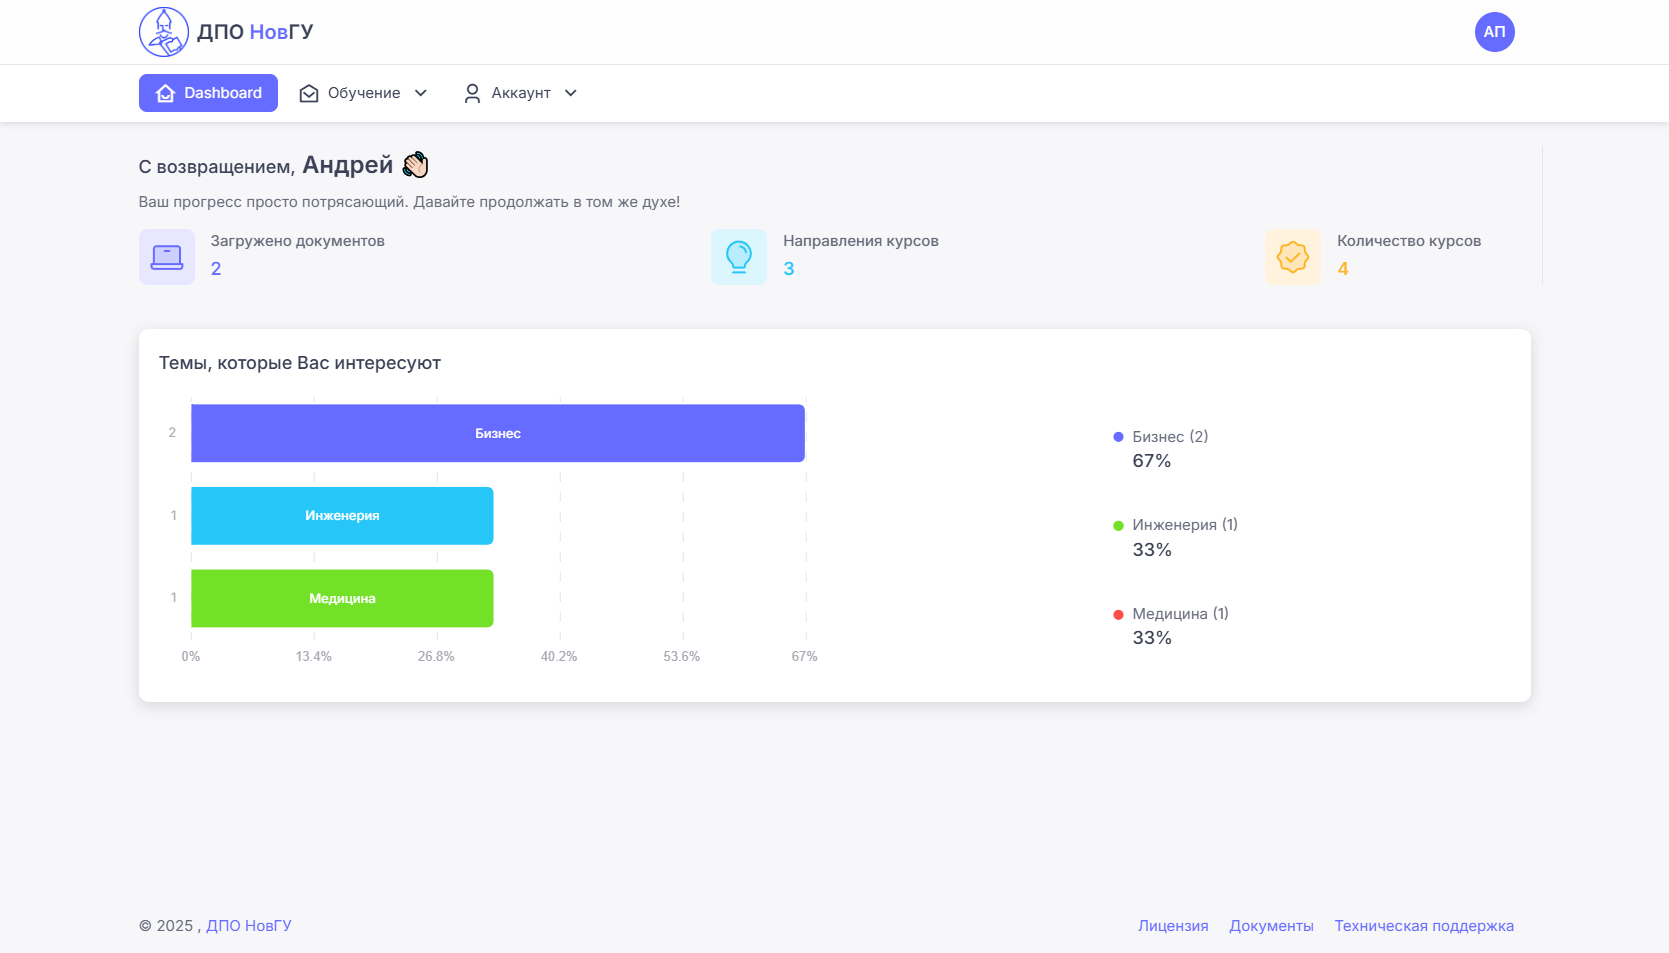Open the Техническая поддержка link

point(1424,926)
